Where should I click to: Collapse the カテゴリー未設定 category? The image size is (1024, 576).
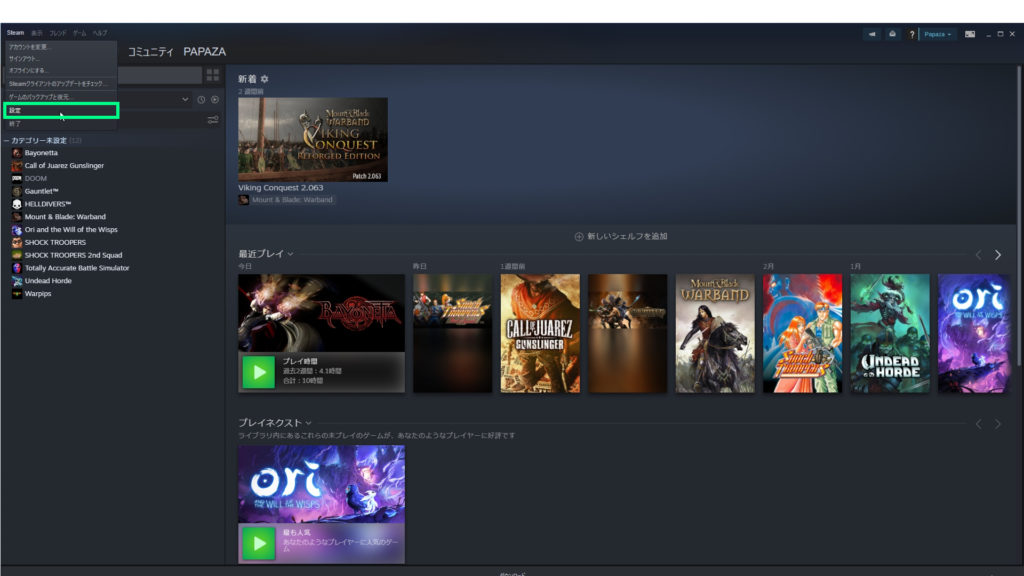click(x=6, y=141)
